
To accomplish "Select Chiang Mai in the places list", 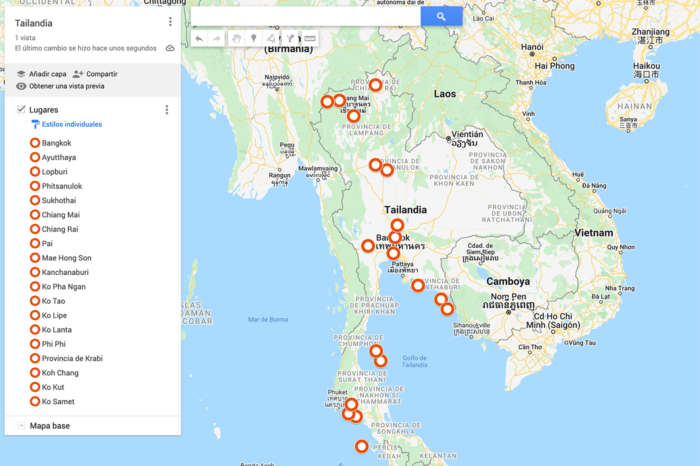I will tap(61, 215).
